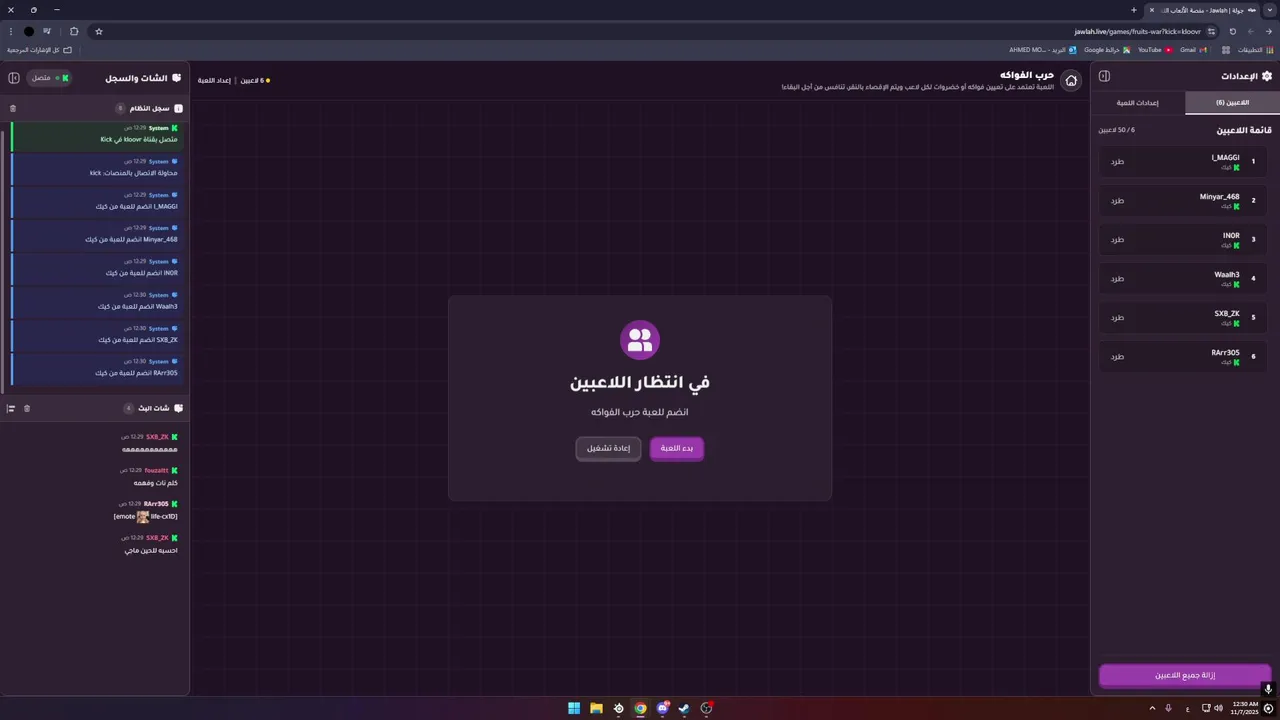This screenshot has height=720, width=1280.
Task: Bookmark this page with the star icon
Action: pyautogui.click(x=99, y=31)
